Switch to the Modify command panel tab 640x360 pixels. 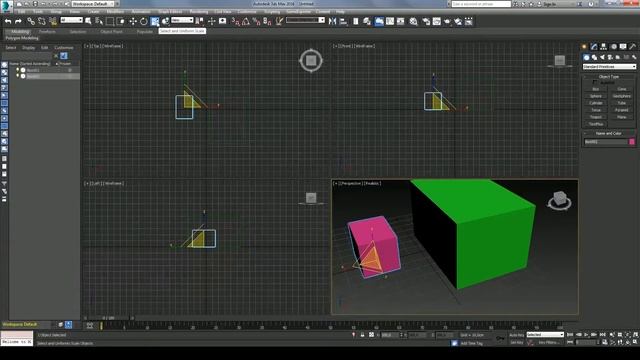click(x=594, y=47)
